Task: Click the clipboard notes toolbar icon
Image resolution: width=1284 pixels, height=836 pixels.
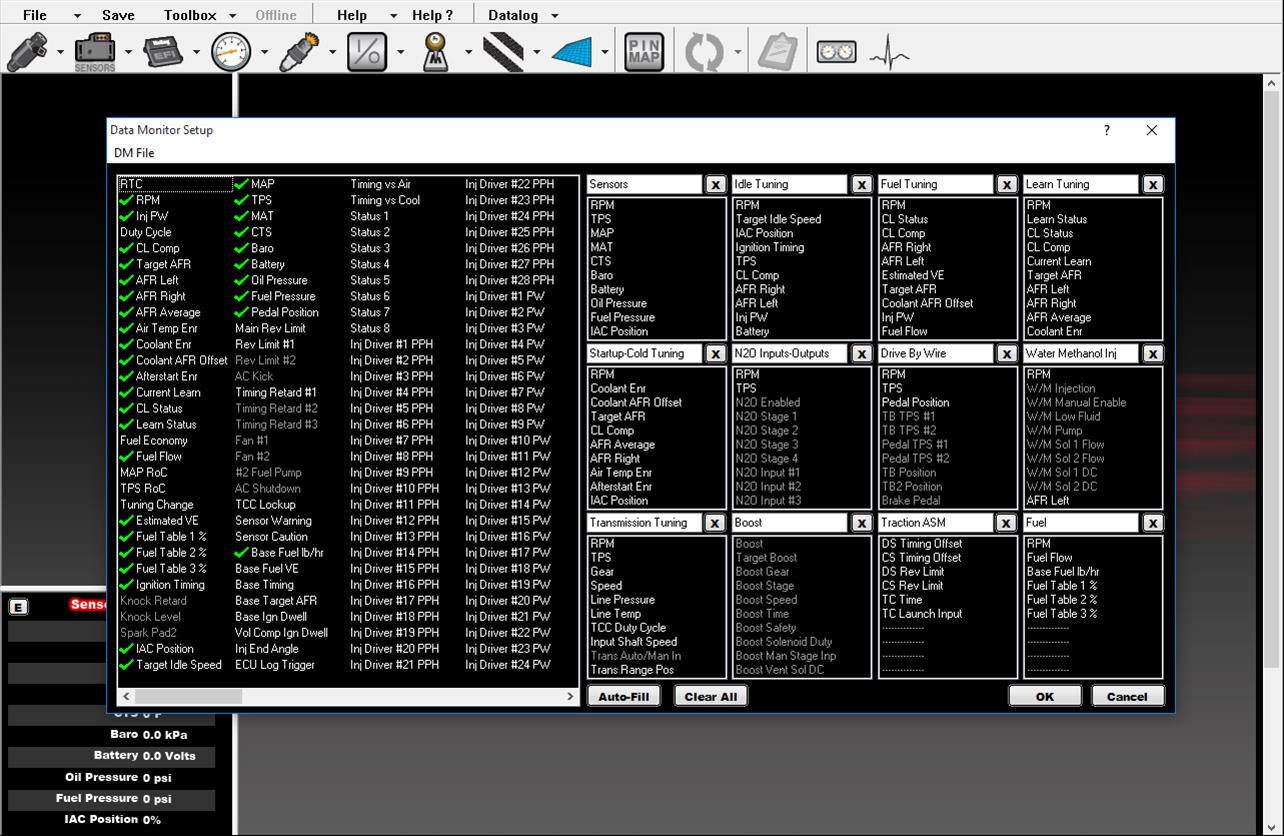Action: pos(776,52)
